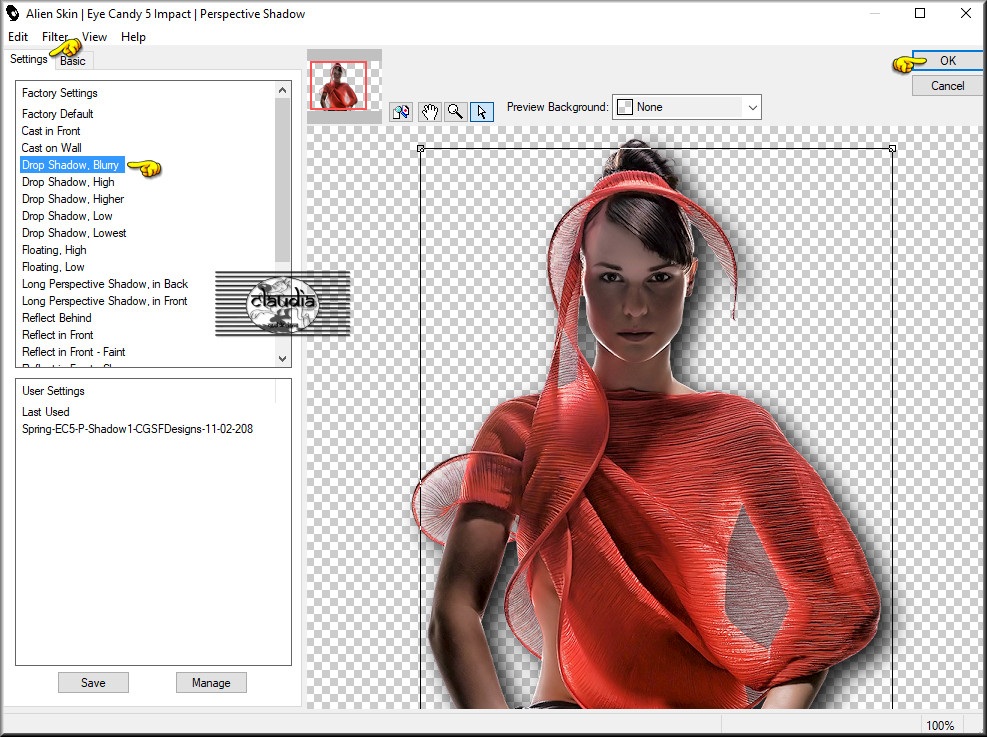Click the Alien Skin title bar icon
Viewport: 987px width, 737px height.
[x=13, y=13]
